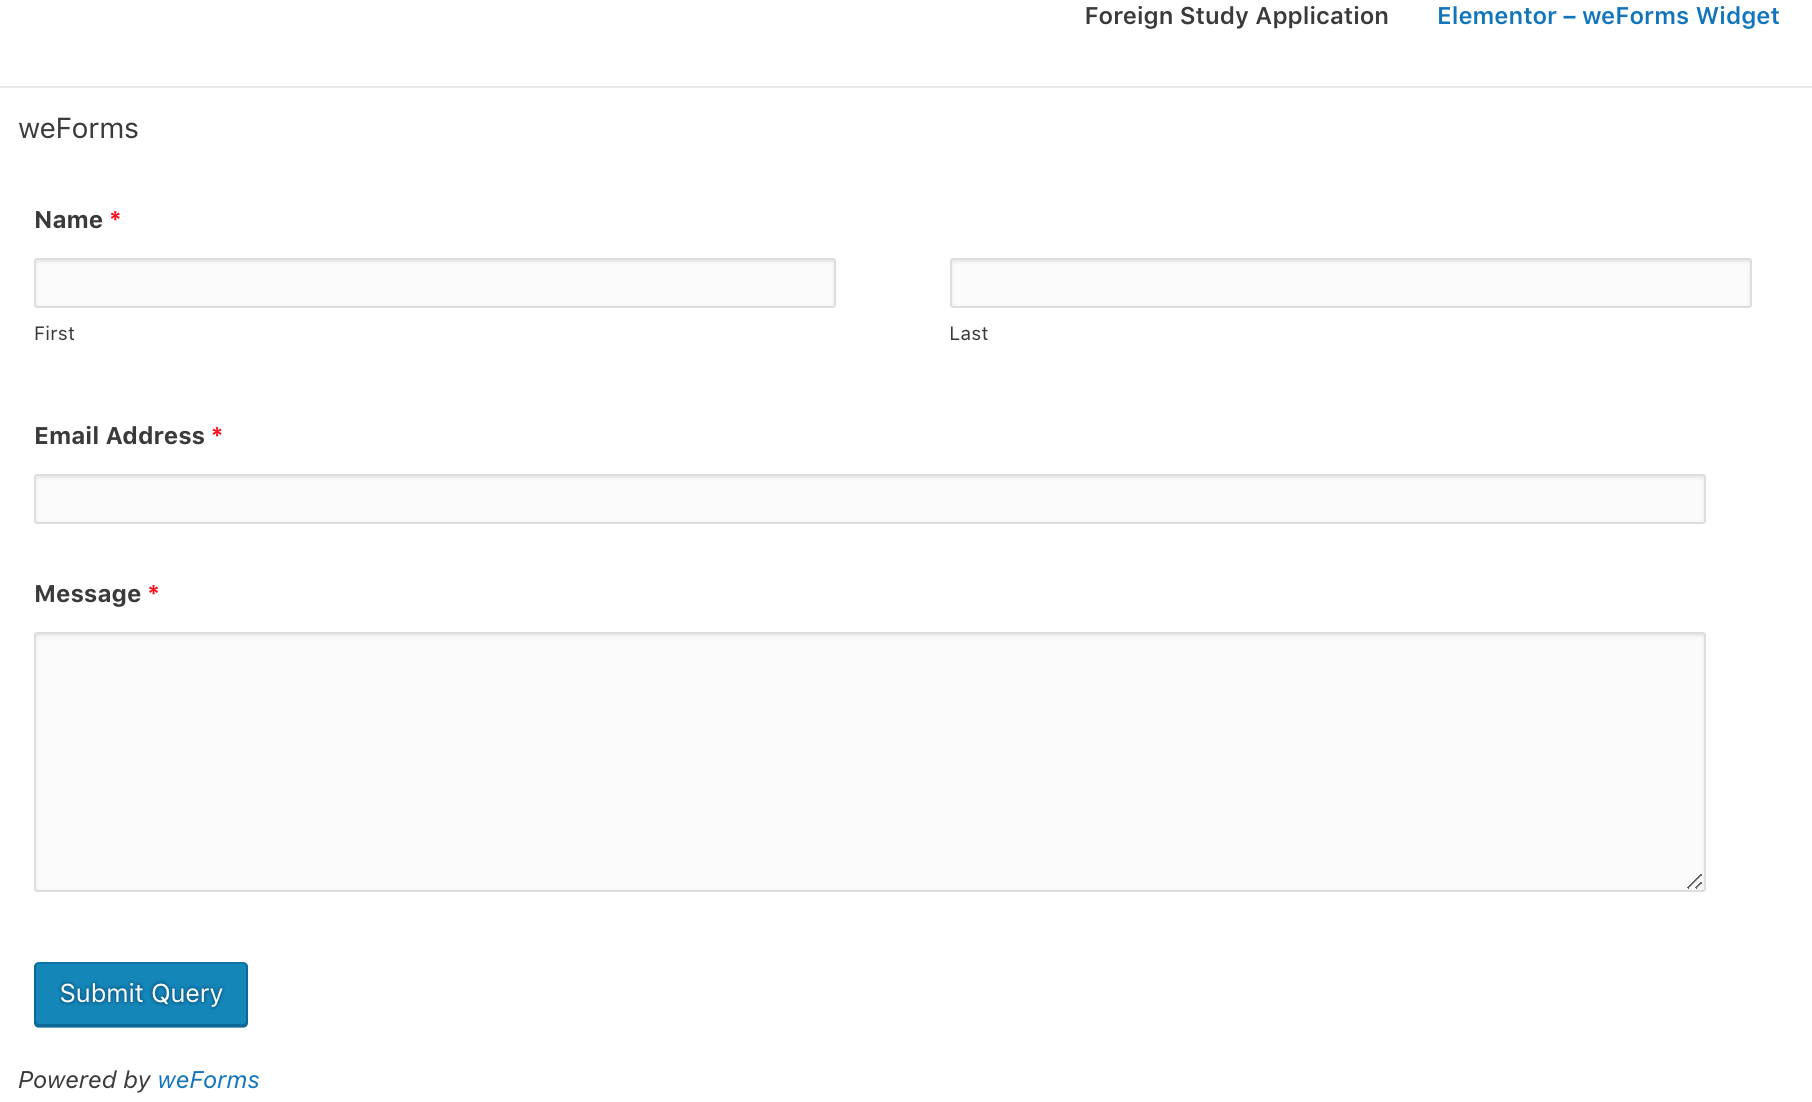The image size is (1812, 1102).
Task: Click the required asterisk next to Message
Action: click(153, 591)
